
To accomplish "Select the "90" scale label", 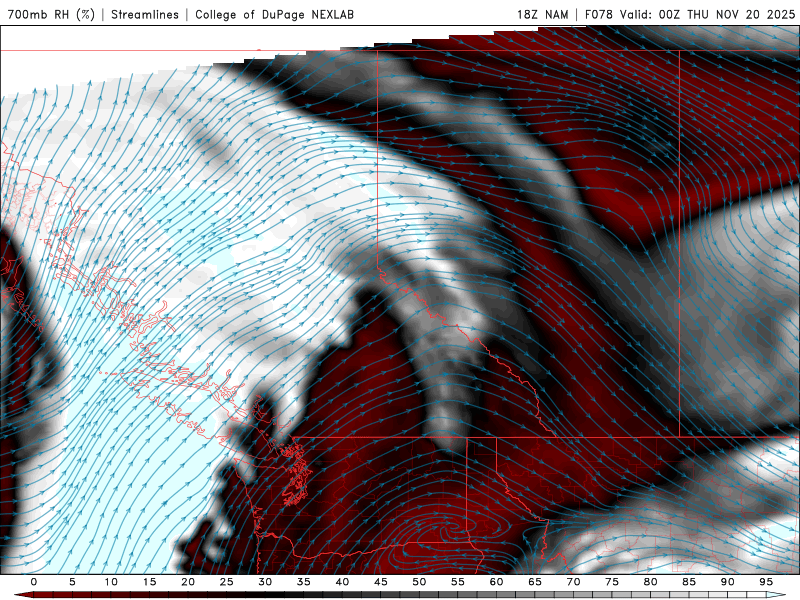I will [727, 582].
